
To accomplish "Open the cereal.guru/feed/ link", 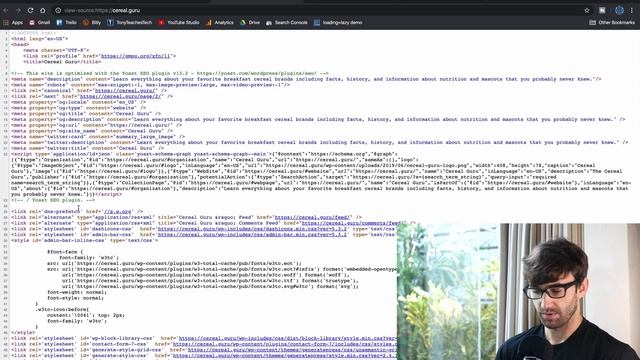I will pyautogui.click(x=312, y=217).
